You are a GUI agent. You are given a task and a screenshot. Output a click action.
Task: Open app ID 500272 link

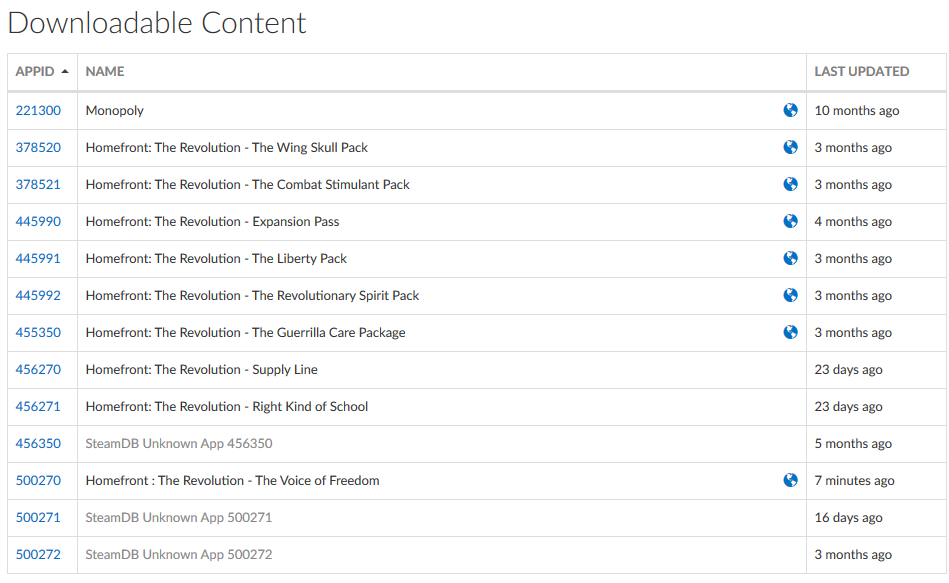(x=38, y=554)
